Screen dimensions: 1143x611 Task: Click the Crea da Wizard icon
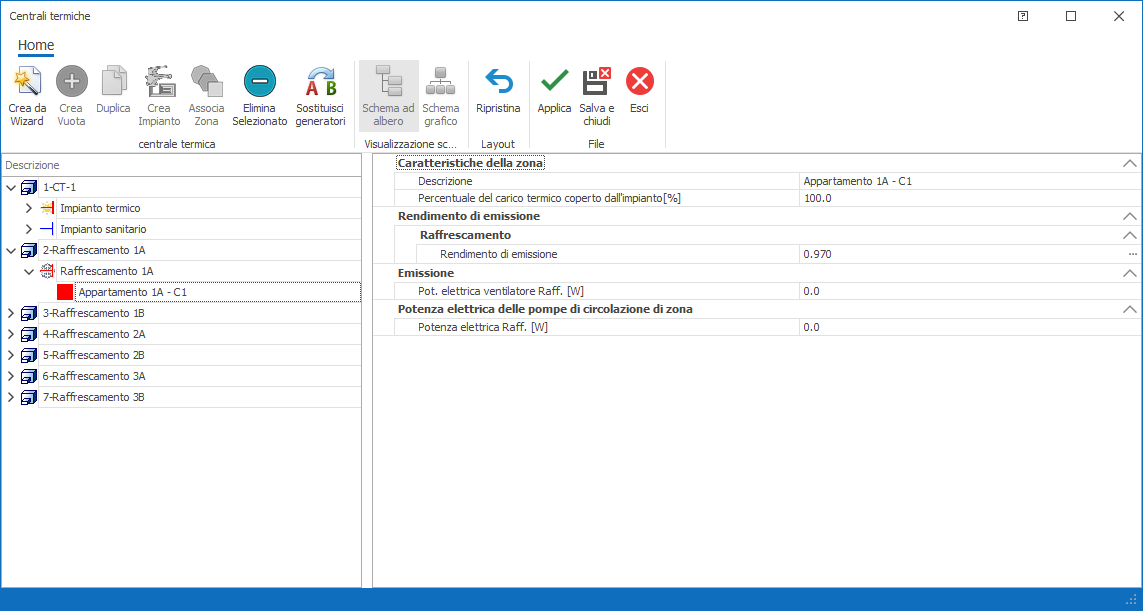pos(27,81)
